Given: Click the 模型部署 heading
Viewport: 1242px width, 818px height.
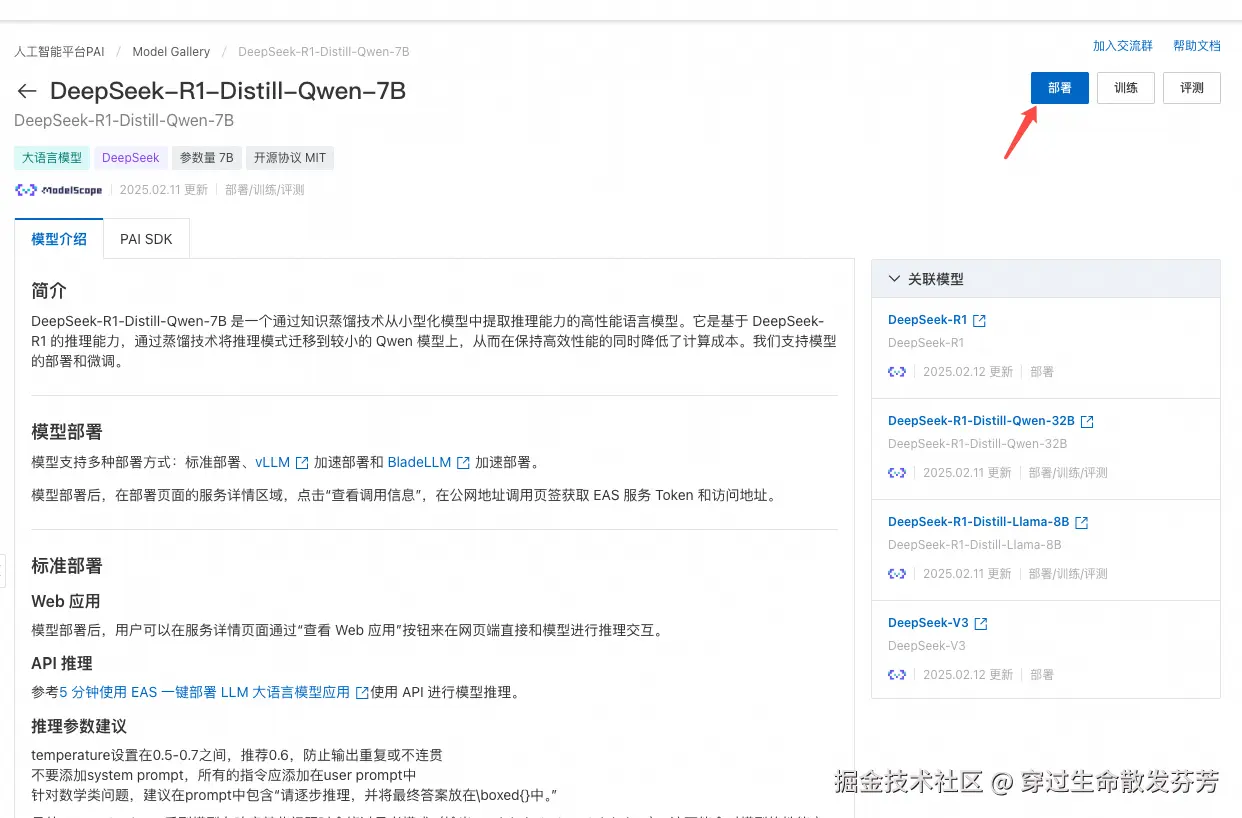Looking at the screenshot, I should 67,432.
